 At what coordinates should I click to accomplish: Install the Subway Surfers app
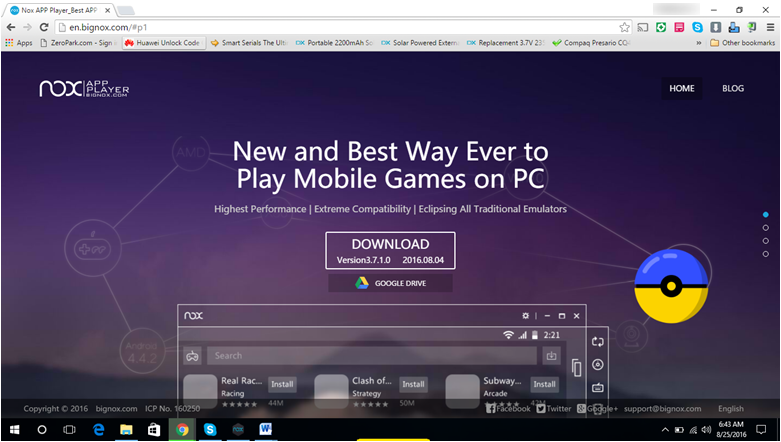(544, 384)
